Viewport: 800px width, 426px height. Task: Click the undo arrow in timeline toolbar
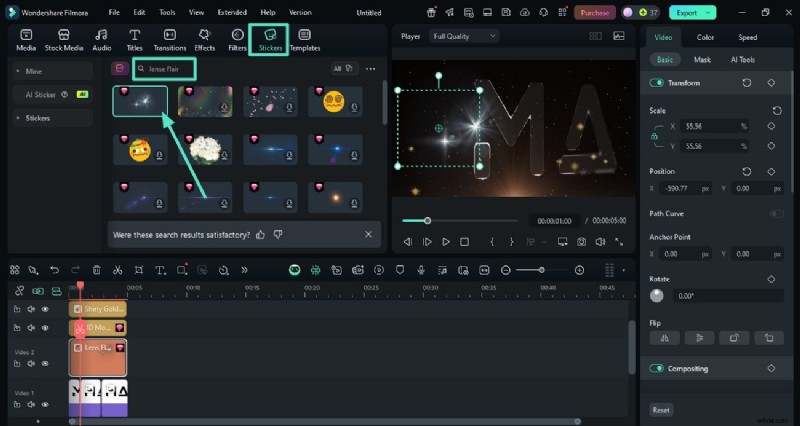click(54, 270)
